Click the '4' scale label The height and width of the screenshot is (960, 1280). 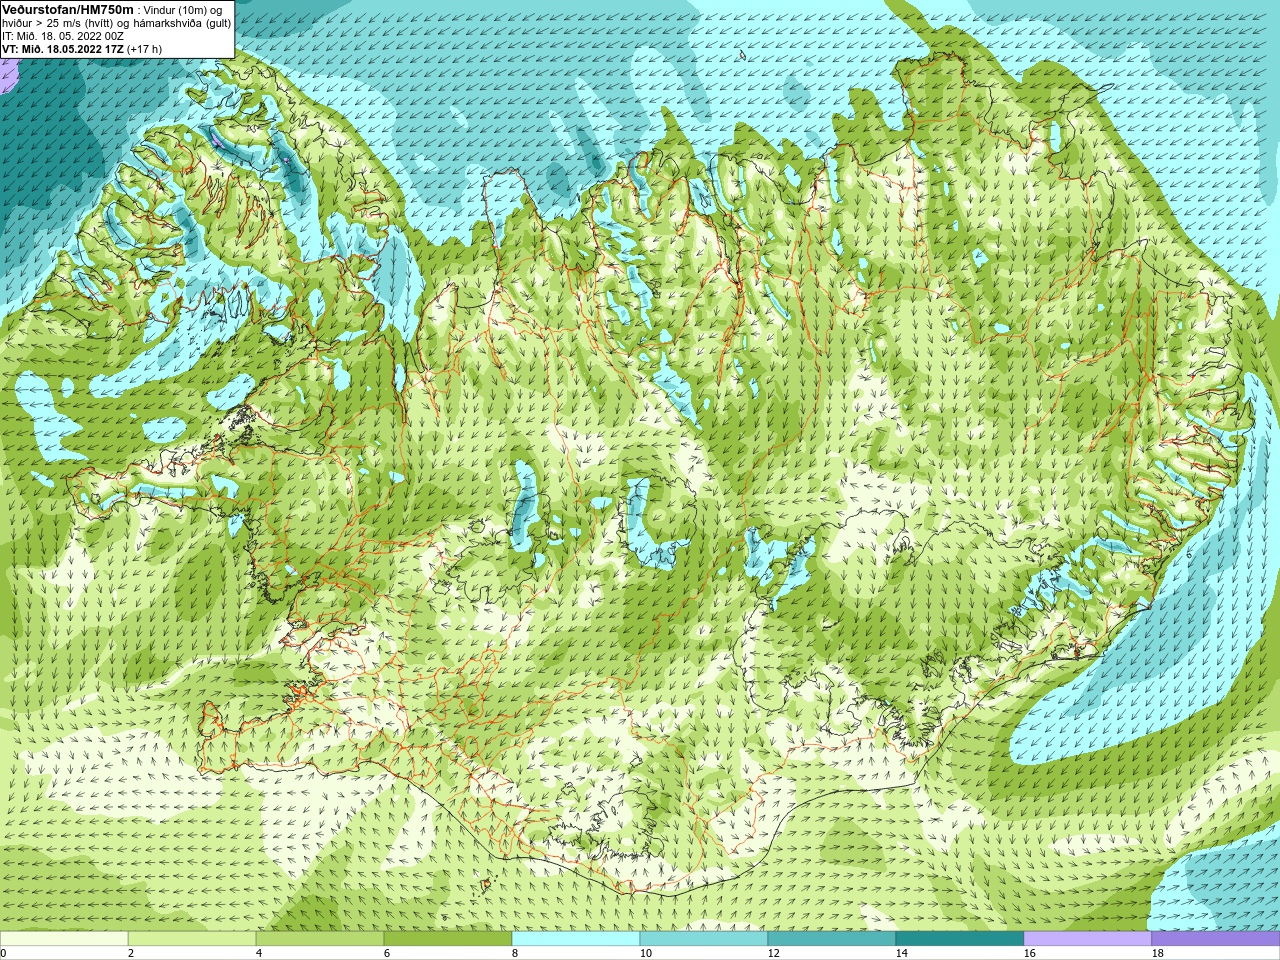pyautogui.click(x=259, y=953)
